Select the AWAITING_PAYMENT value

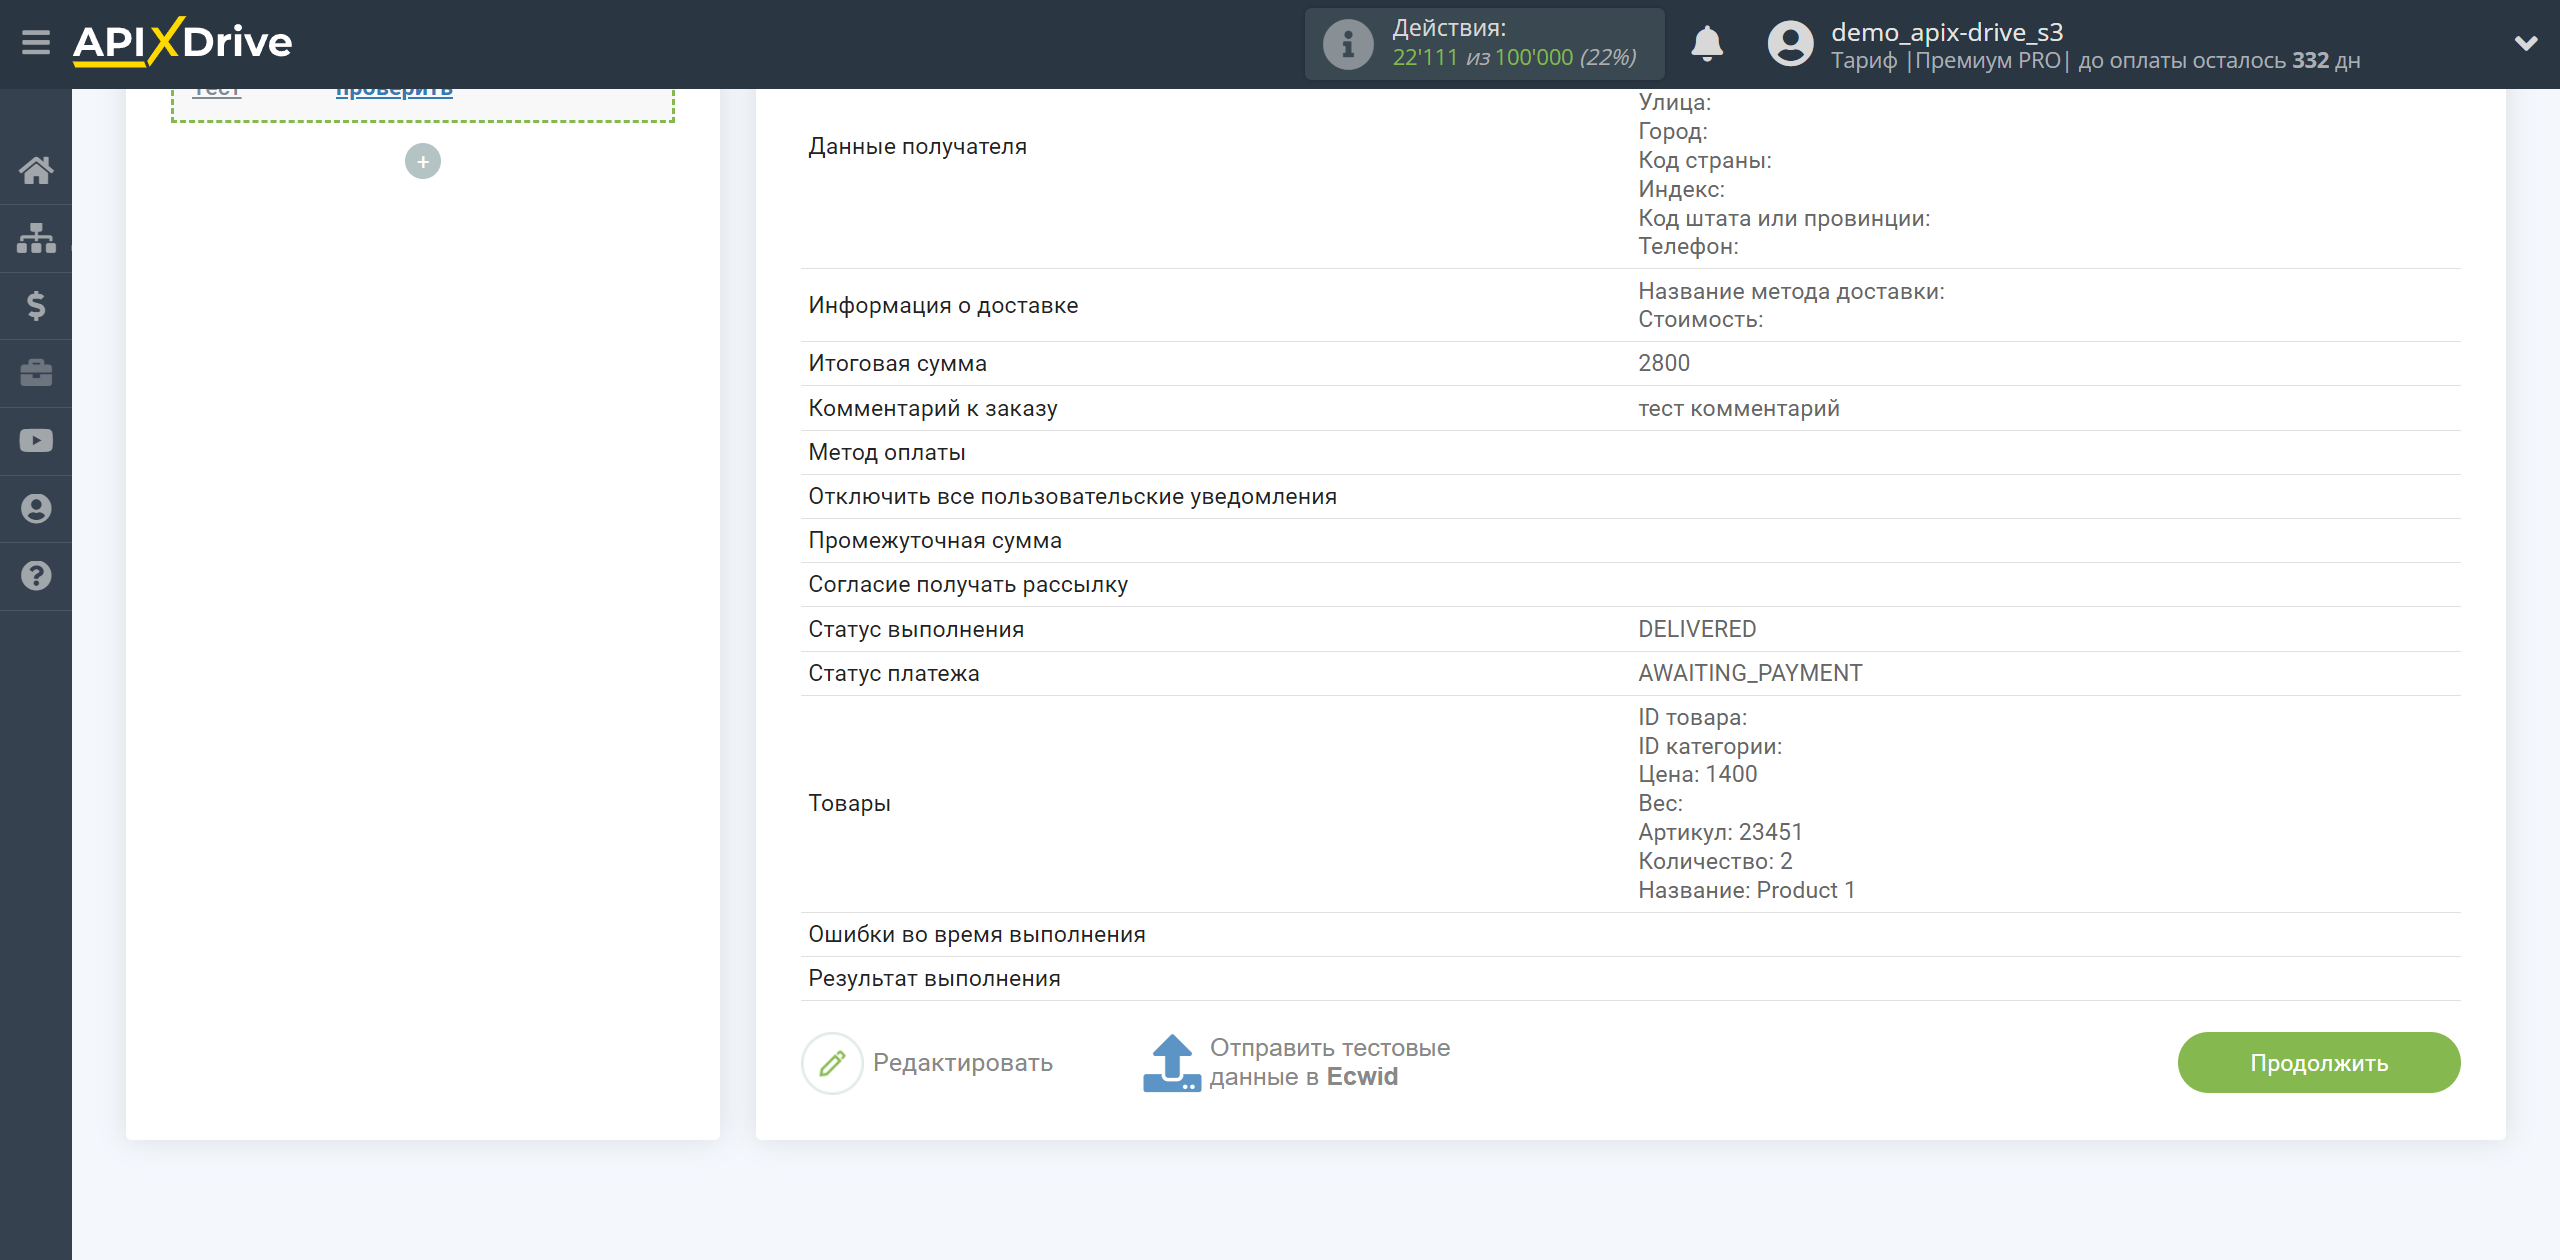pos(1750,673)
